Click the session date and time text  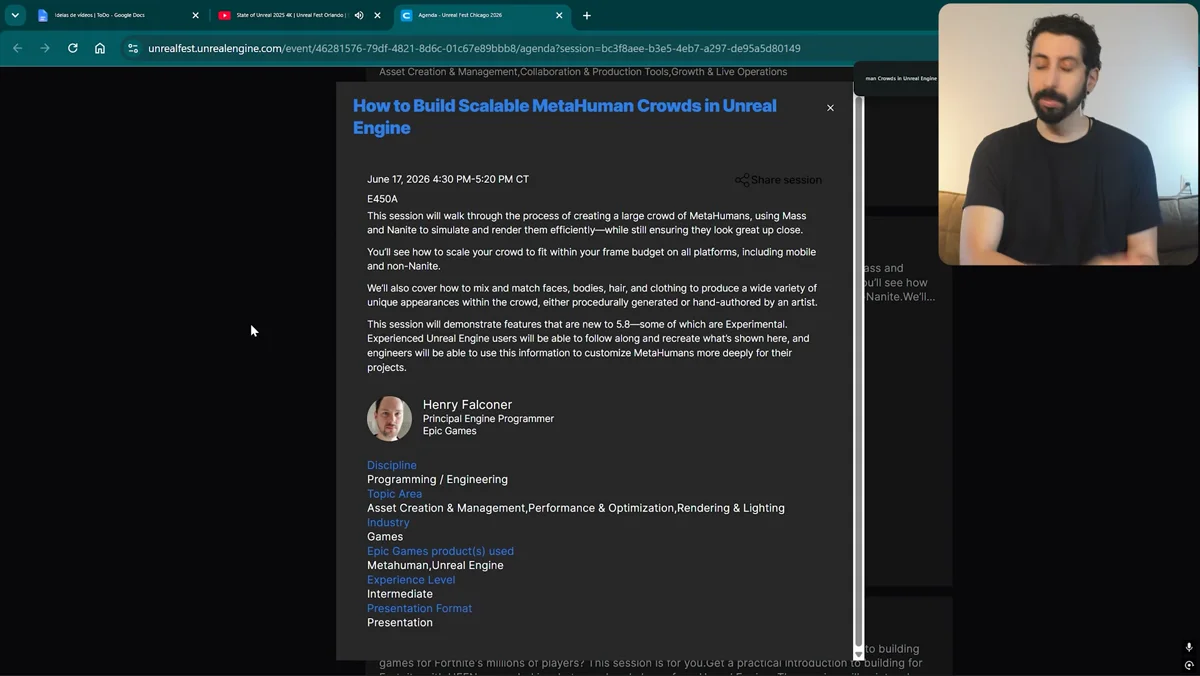[448, 179]
